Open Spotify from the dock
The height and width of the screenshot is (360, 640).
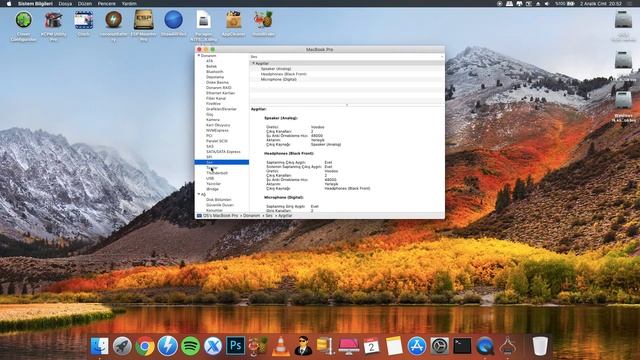tap(190, 346)
